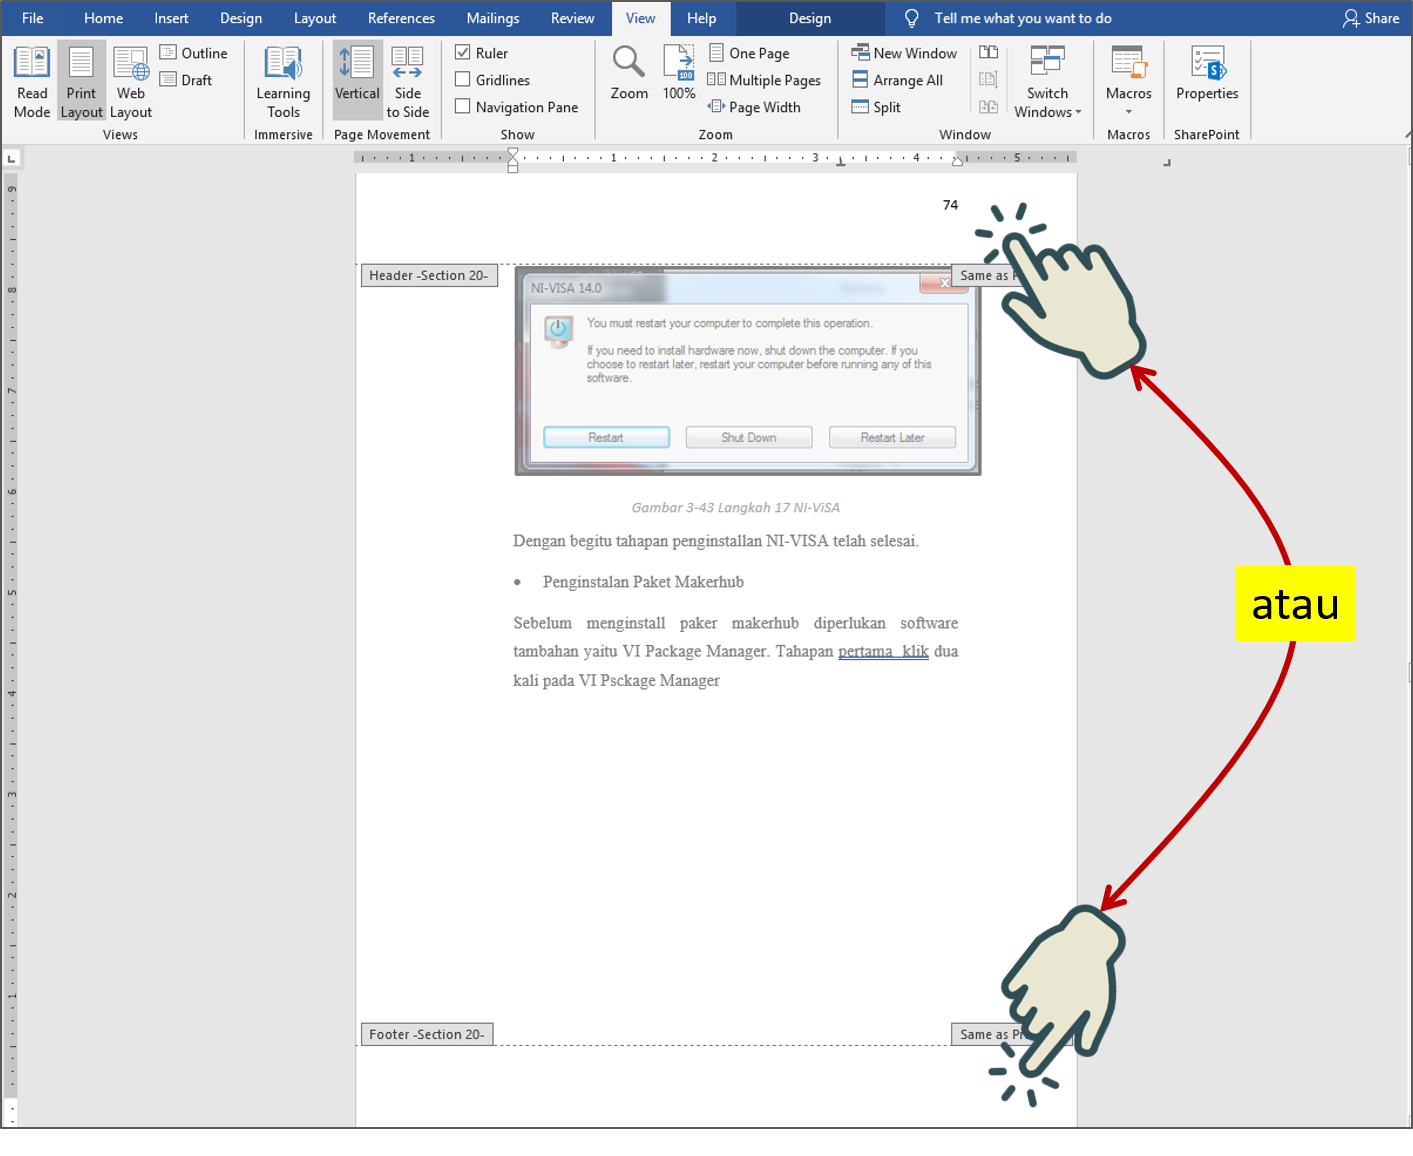Click the first line indent ruler marker
Screen dimensions: 1413x1156
[513, 152]
